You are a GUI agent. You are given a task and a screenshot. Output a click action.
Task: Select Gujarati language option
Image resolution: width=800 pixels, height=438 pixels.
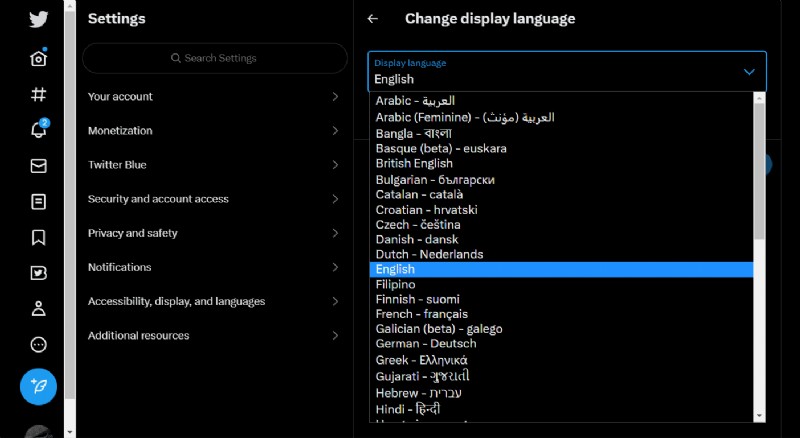pos(561,376)
